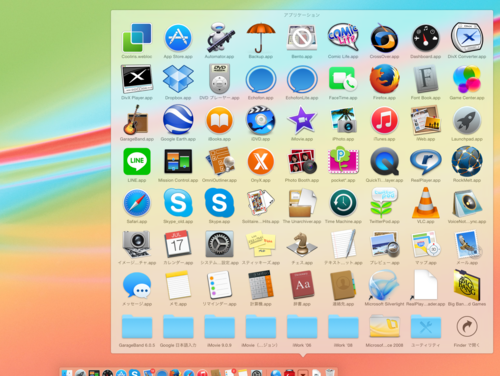Launch the チェス.app chess knight icon

(x=302, y=244)
